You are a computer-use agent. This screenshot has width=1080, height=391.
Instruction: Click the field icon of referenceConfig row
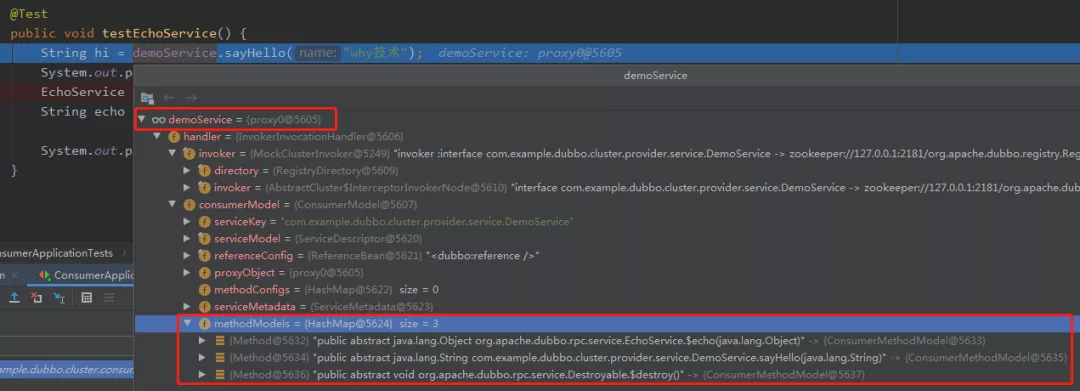pyautogui.click(x=205, y=255)
